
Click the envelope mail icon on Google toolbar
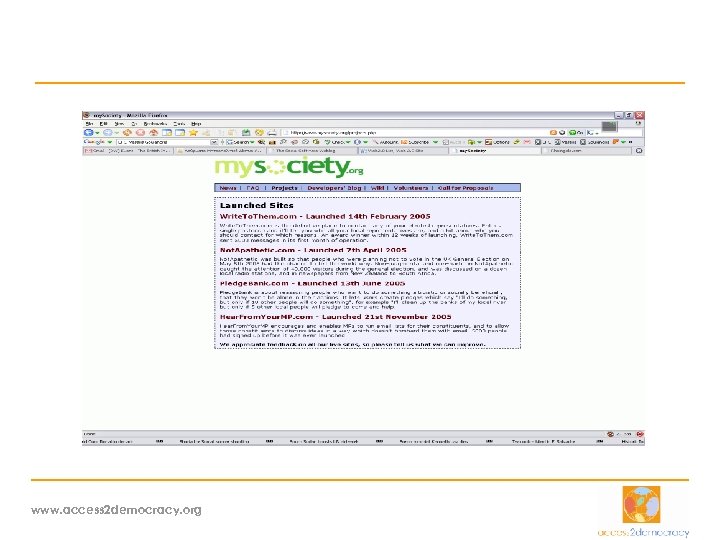527,142
